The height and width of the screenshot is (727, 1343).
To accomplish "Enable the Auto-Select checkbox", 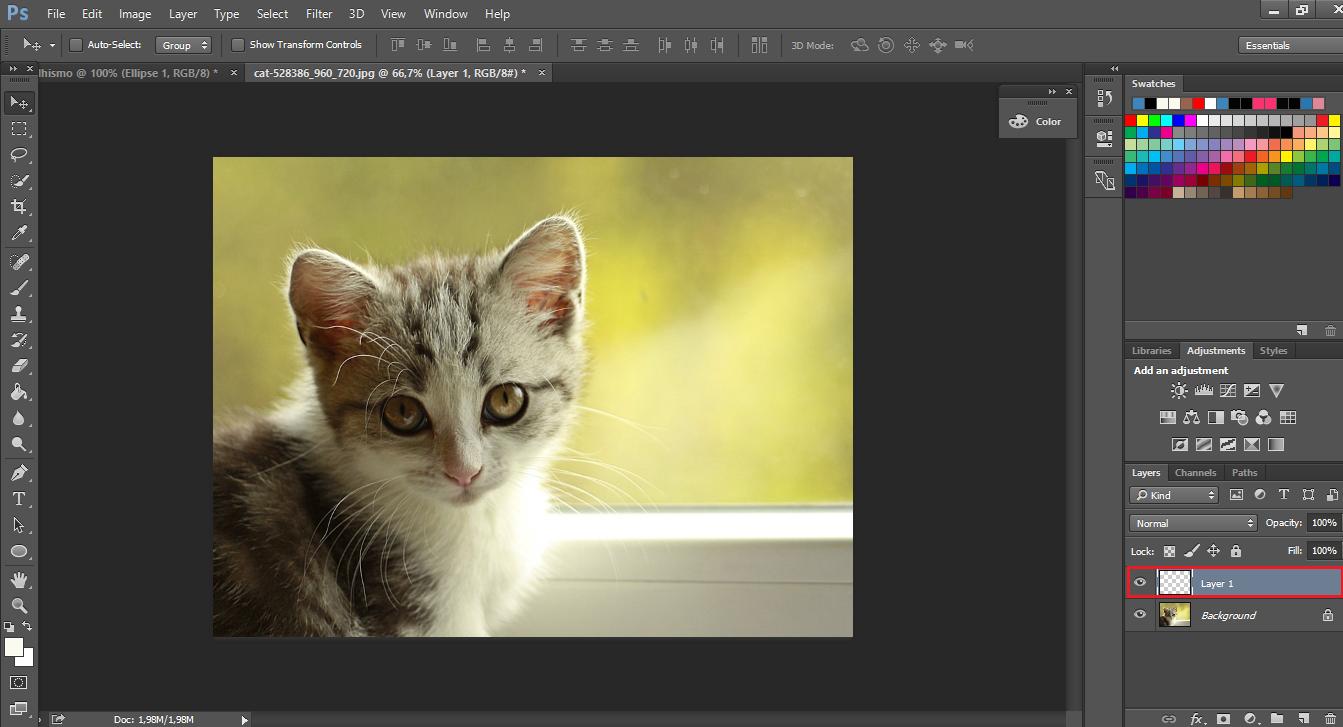I will point(76,45).
